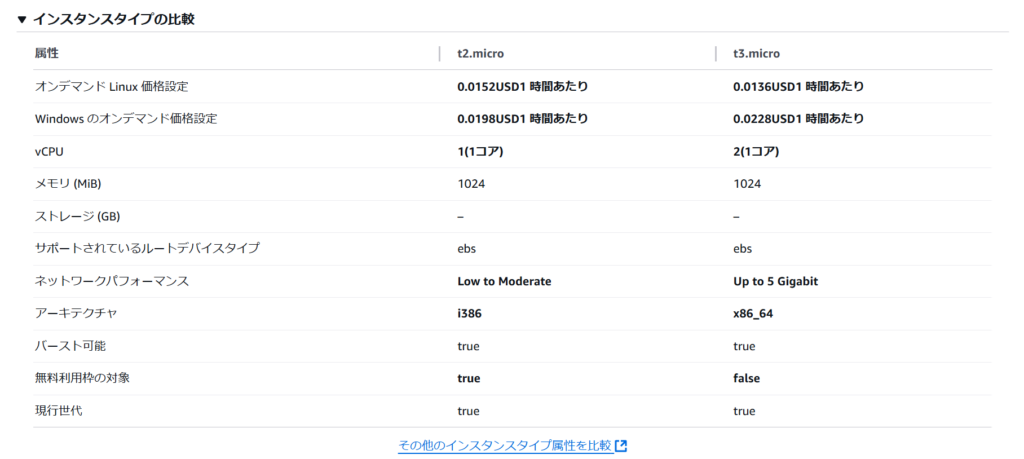Click the オンデマンド Linux 価格設定 row label
This screenshot has width=1024, height=459.
(x=112, y=86)
